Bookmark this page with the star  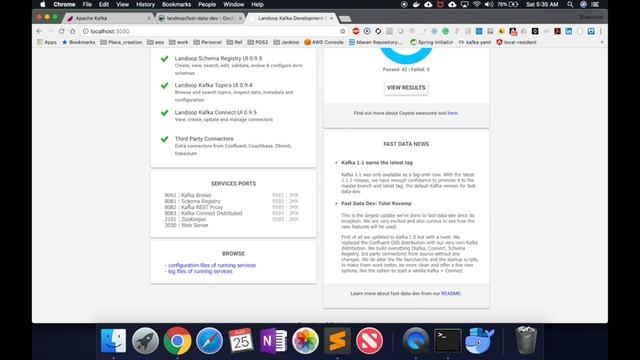(x=342, y=31)
